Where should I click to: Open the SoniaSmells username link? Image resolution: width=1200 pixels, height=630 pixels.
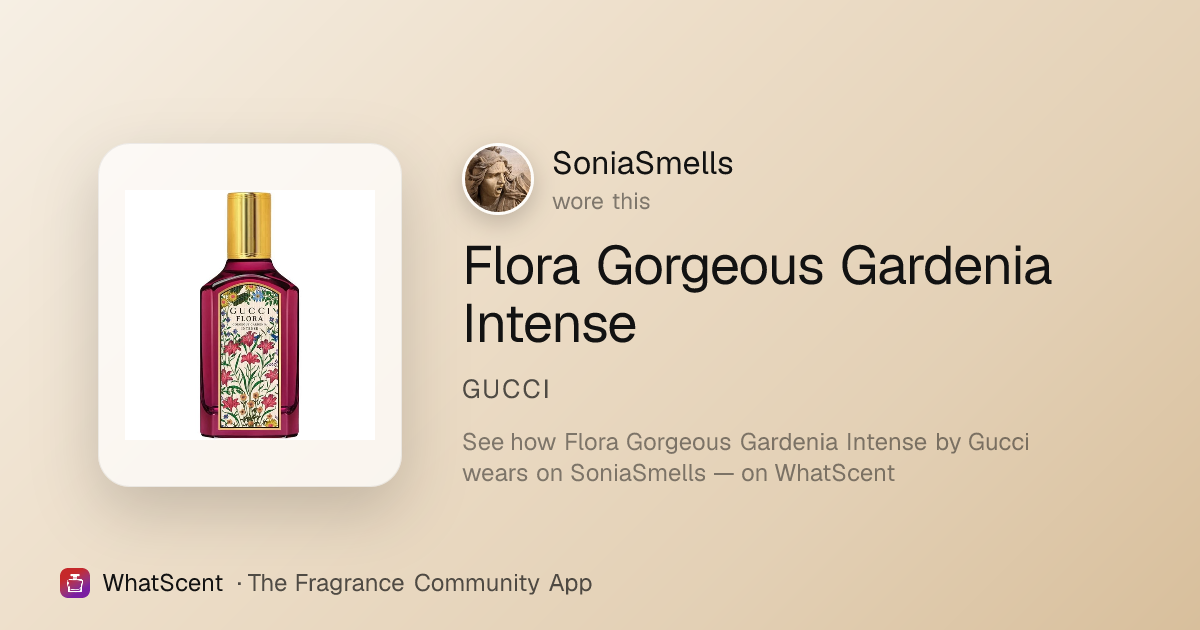pos(643,164)
